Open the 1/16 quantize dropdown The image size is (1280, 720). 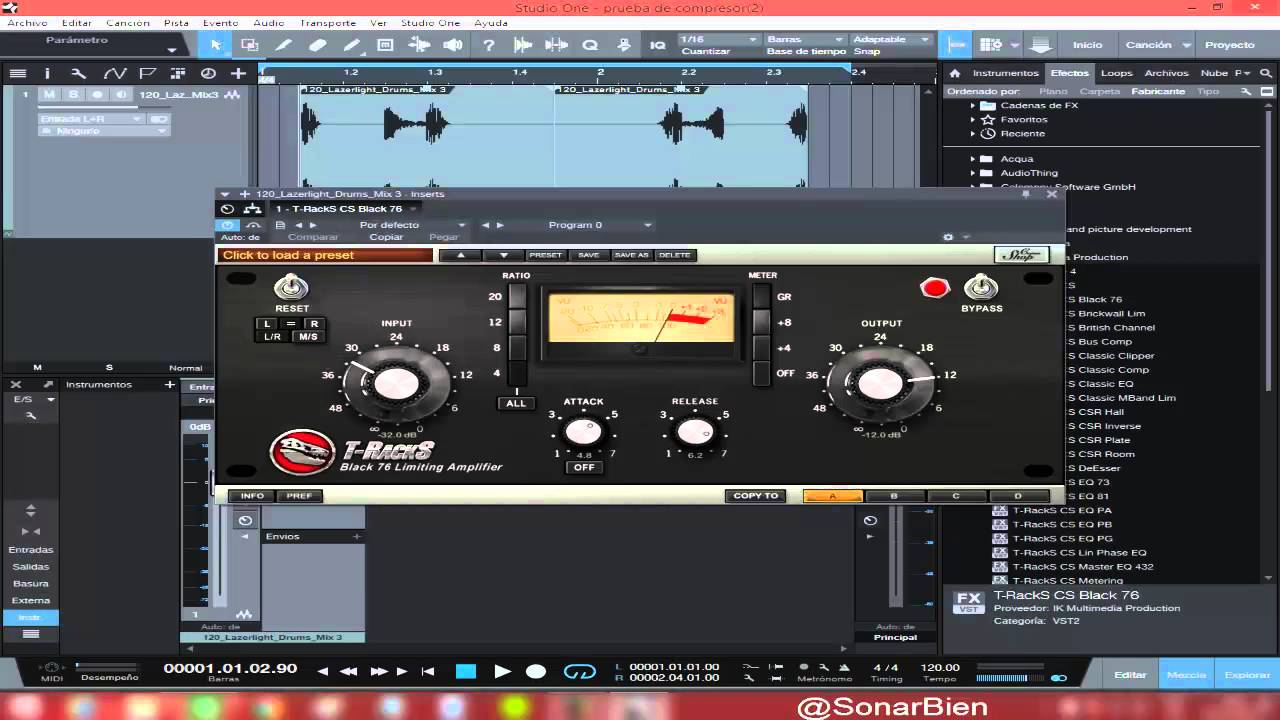[x=718, y=39]
